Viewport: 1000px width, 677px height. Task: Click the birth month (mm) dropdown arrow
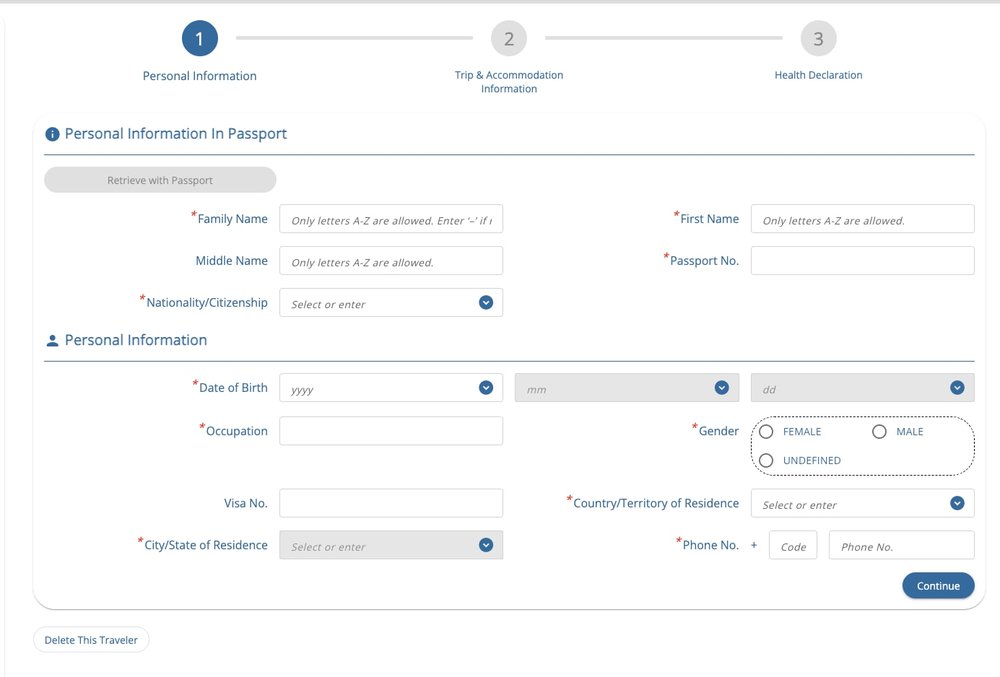tap(721, 388)
